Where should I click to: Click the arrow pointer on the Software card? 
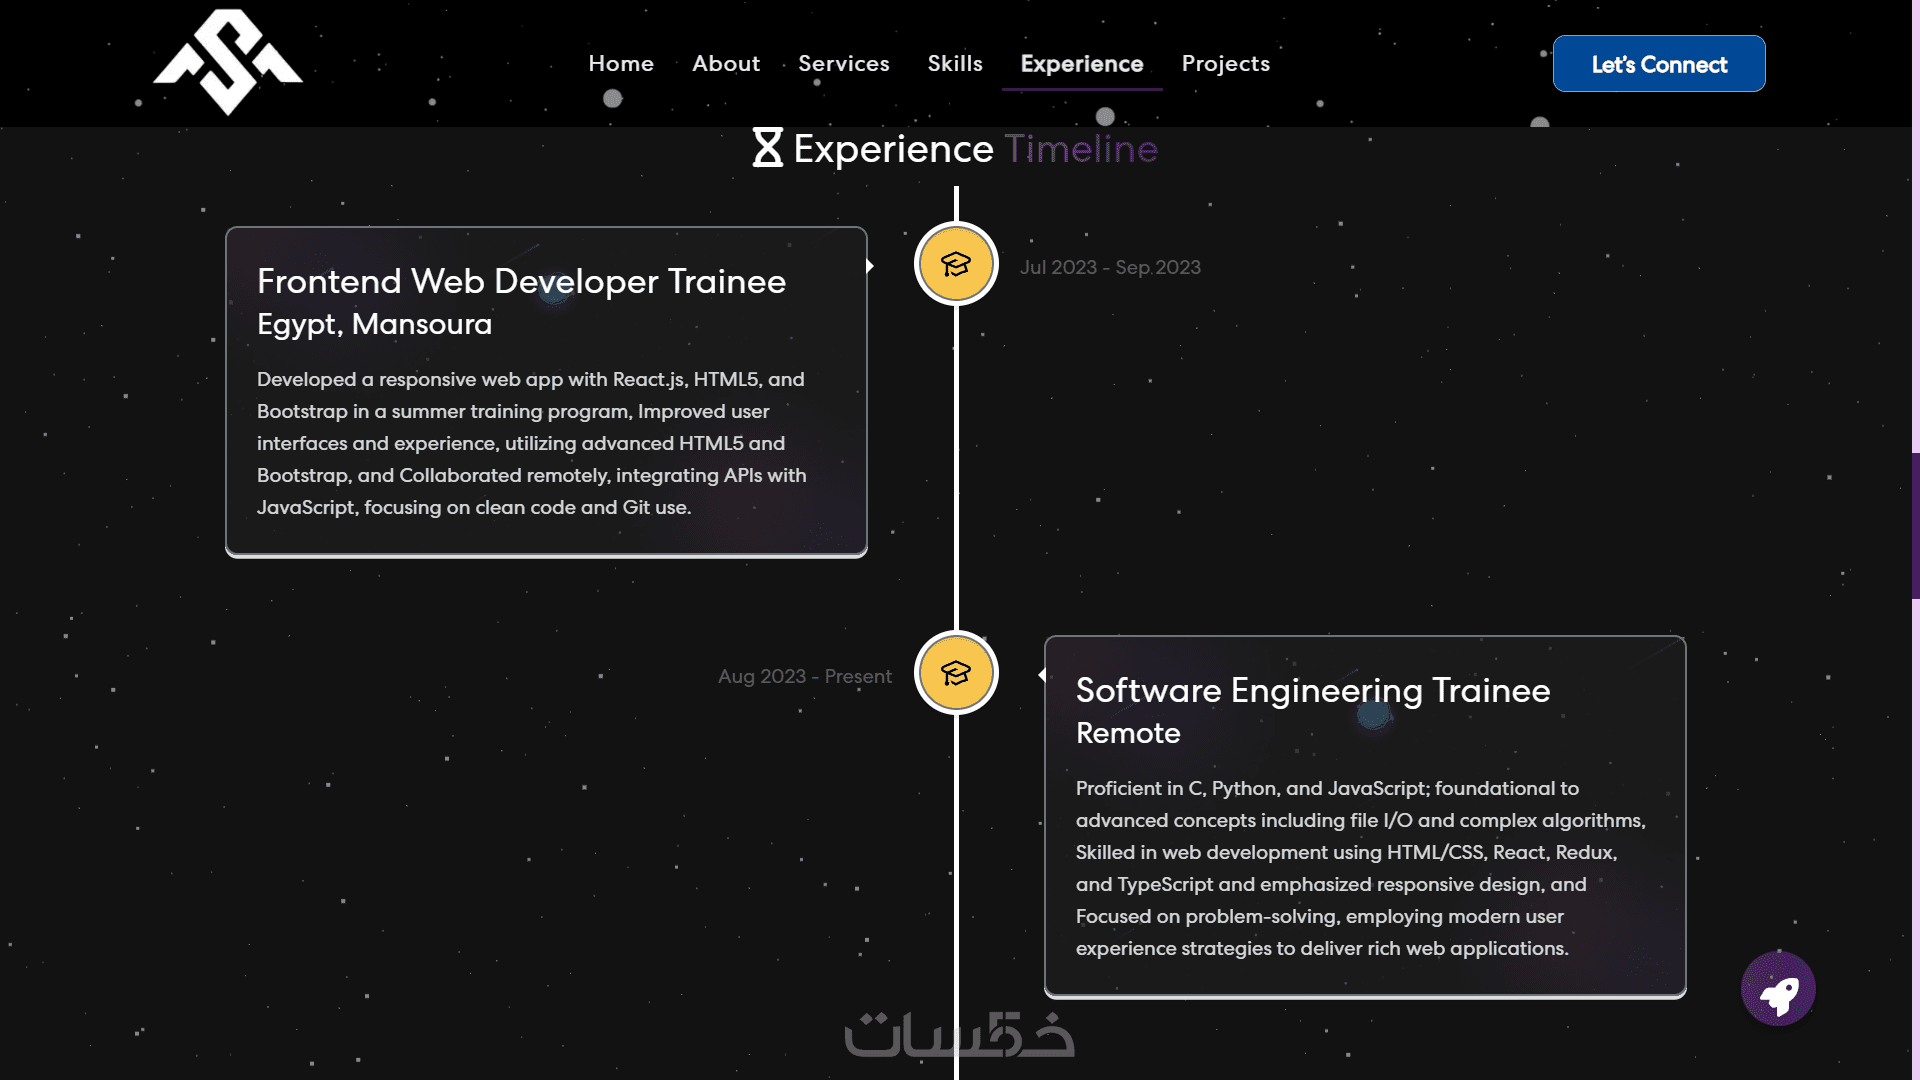(x=1042, y=675)
